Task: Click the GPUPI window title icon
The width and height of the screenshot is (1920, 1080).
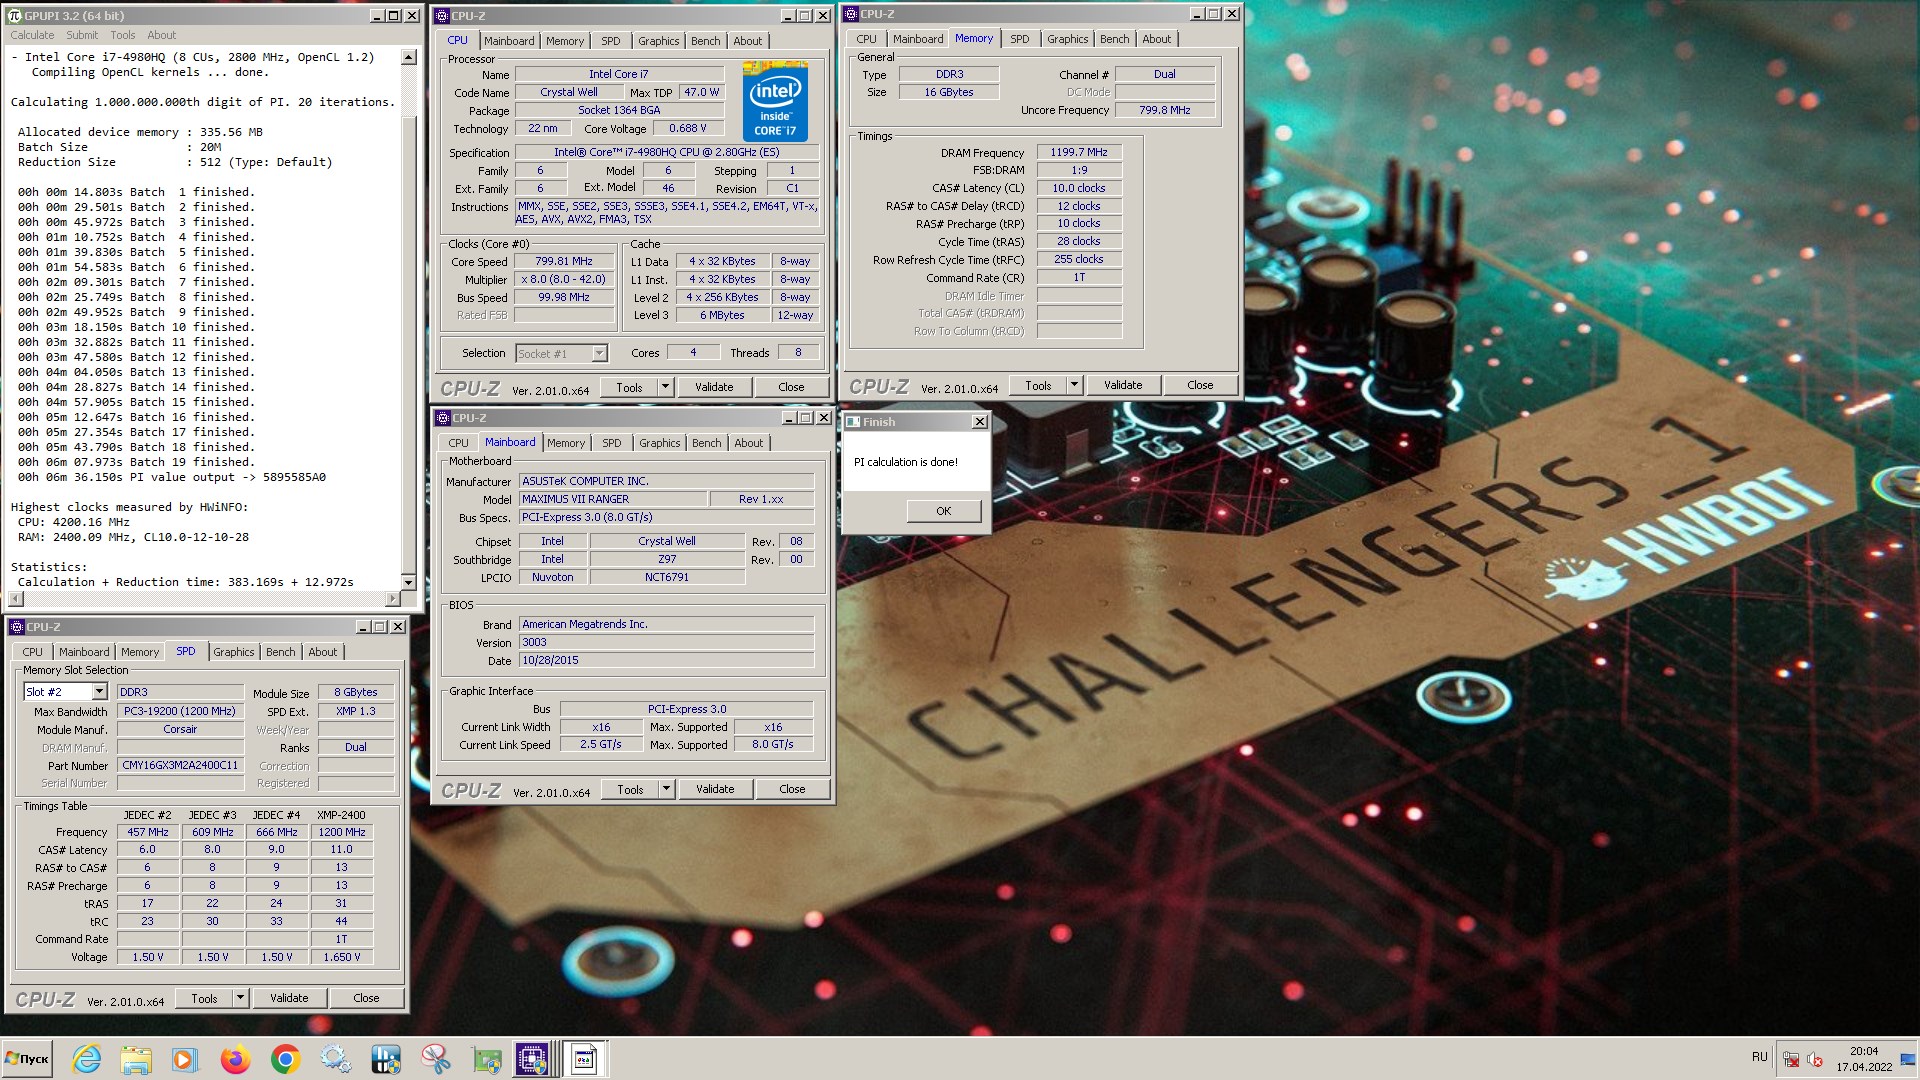Action: click(15, 16)
